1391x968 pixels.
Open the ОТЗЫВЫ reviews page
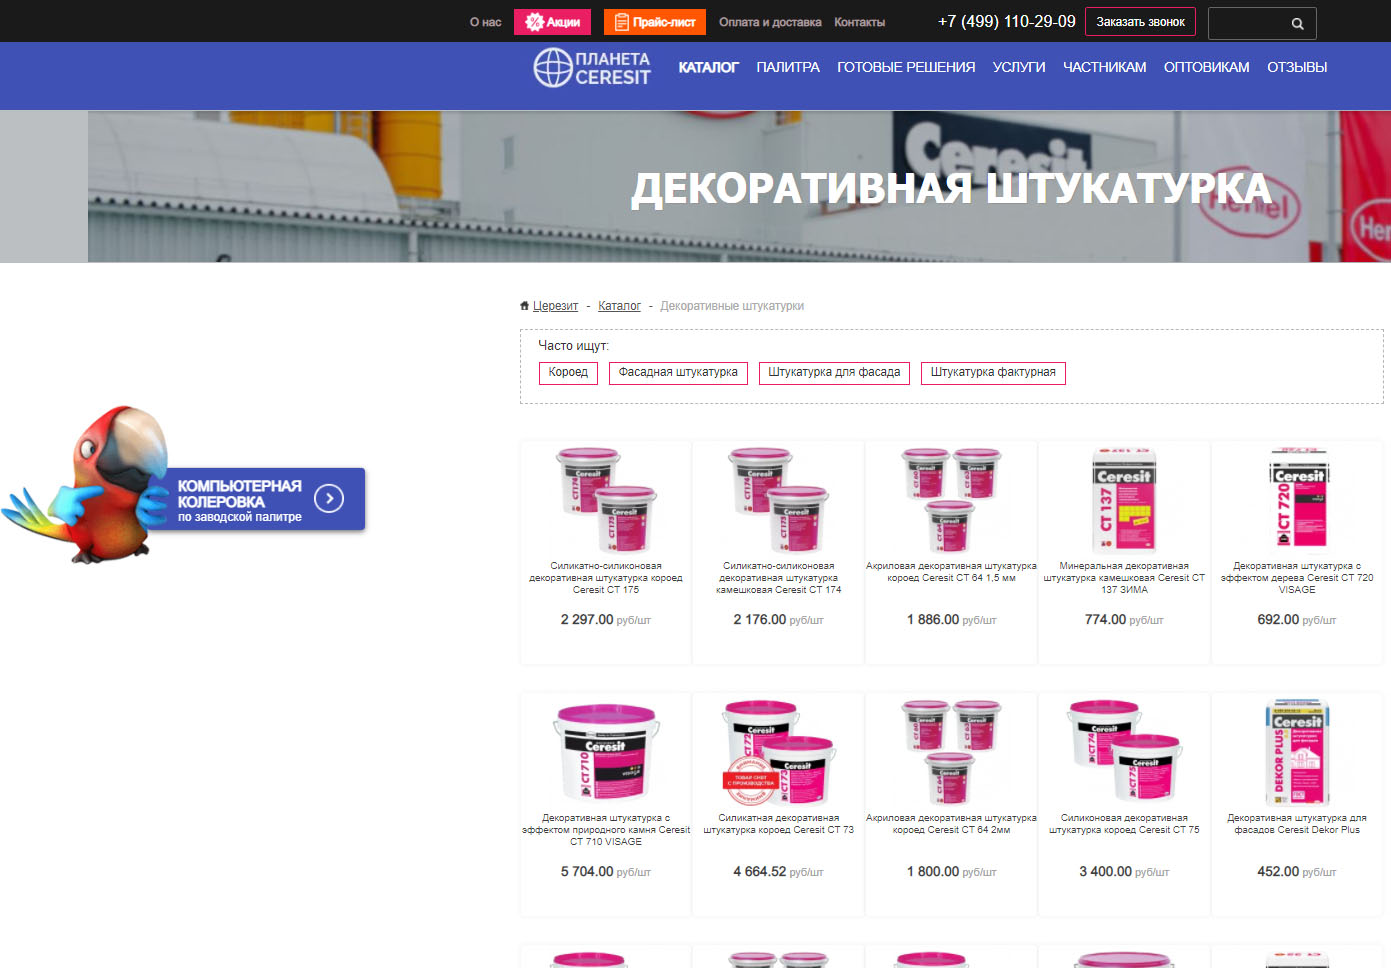coord(1297,67)
